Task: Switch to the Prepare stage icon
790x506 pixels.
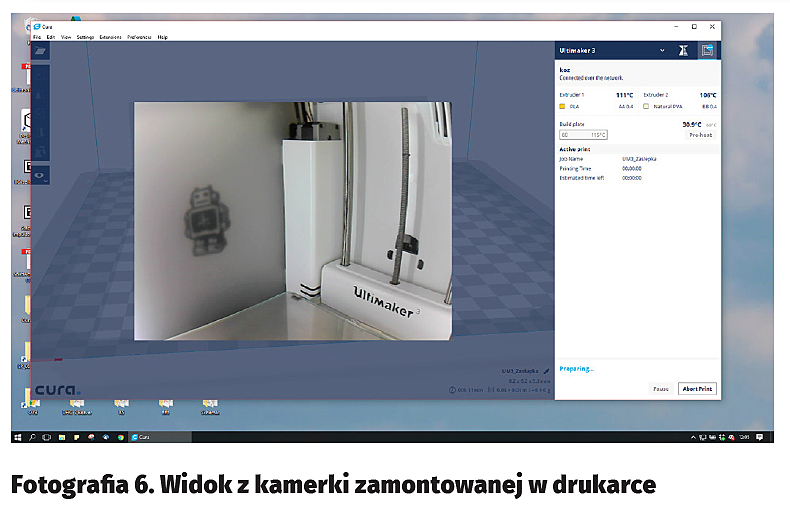Action: (683, 50)
